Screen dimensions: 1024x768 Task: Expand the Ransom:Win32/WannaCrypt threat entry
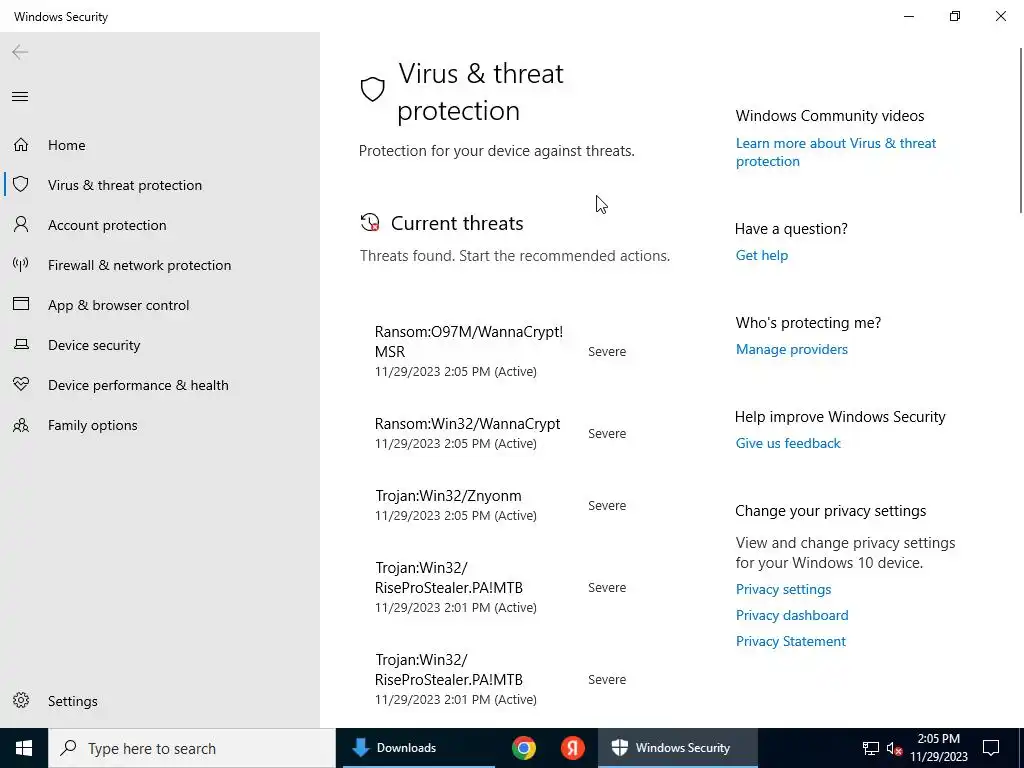tap(467, 432)
